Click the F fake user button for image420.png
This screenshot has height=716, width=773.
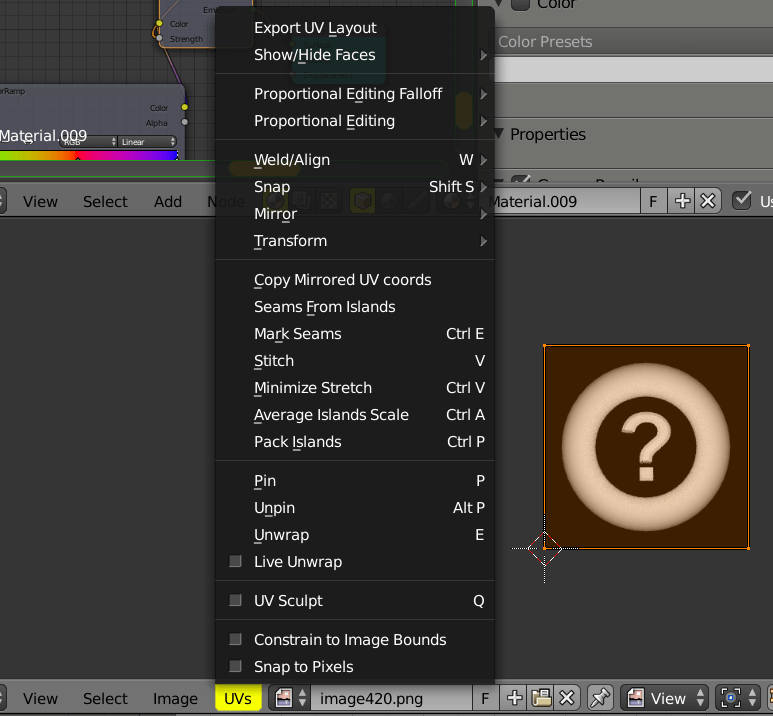tap(485, 698)
